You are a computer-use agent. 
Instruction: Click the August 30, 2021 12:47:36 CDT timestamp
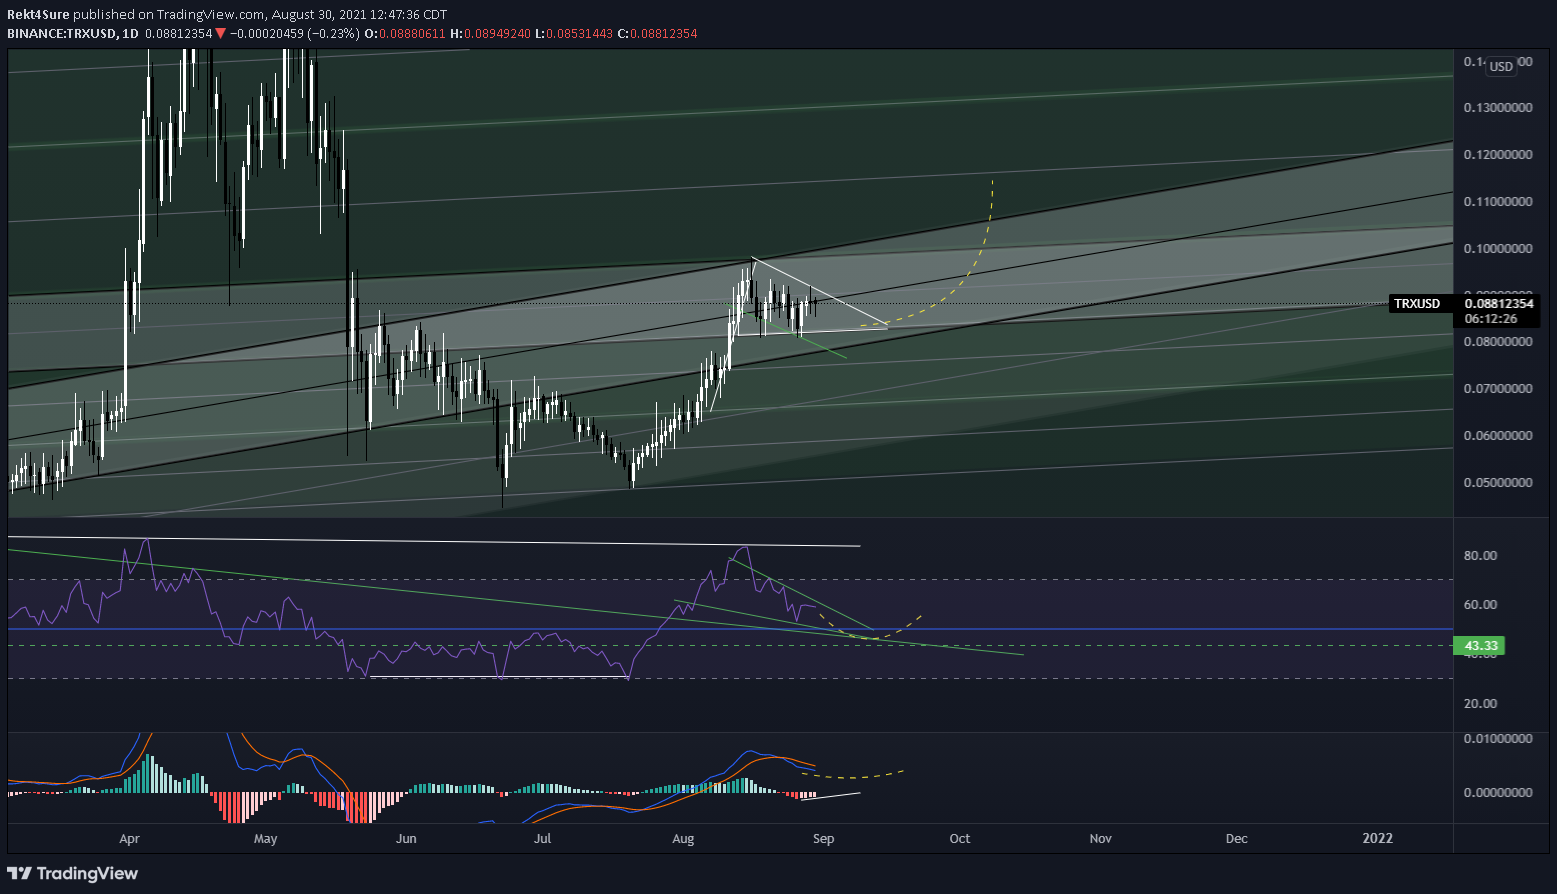[360, 15]
